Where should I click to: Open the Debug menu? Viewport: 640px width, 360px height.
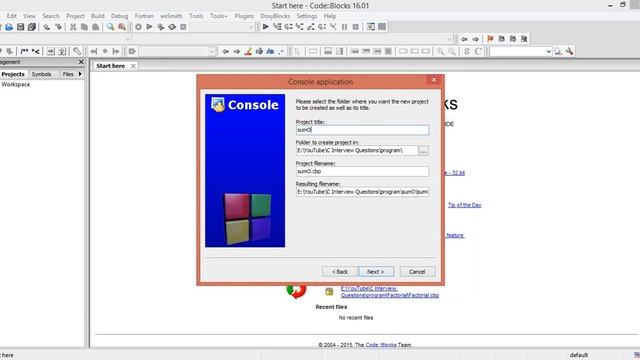[120, 16]
